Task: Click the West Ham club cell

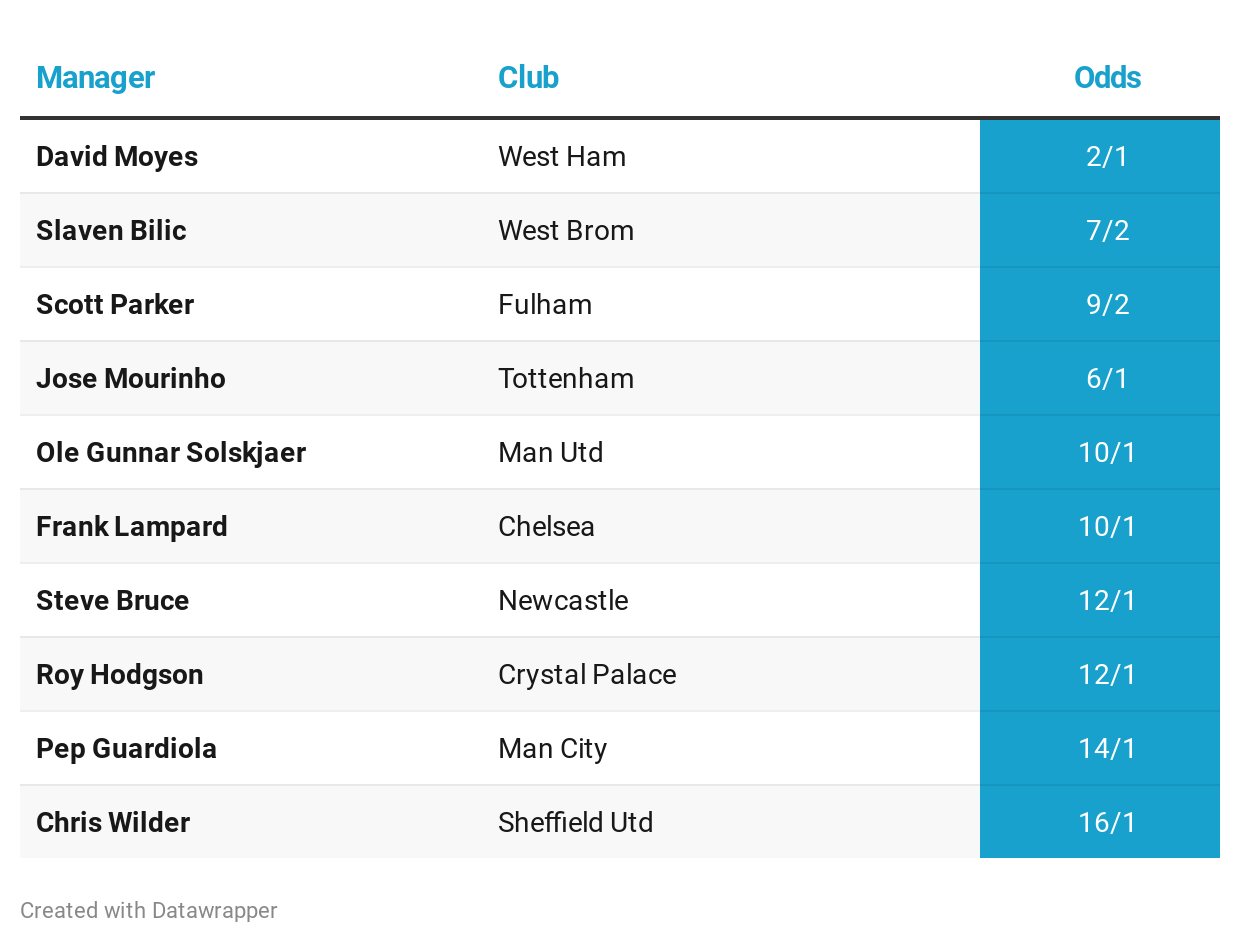Action: (562, 156)
